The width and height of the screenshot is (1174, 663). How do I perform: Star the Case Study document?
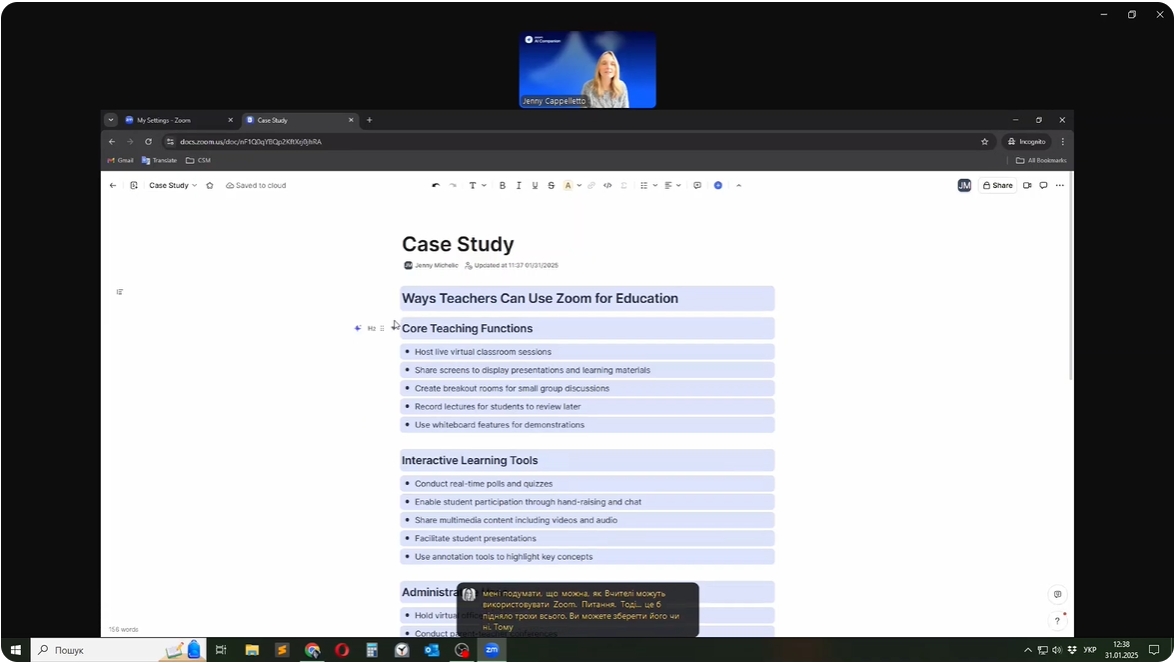pyautogui.click(x=210, y=186)
